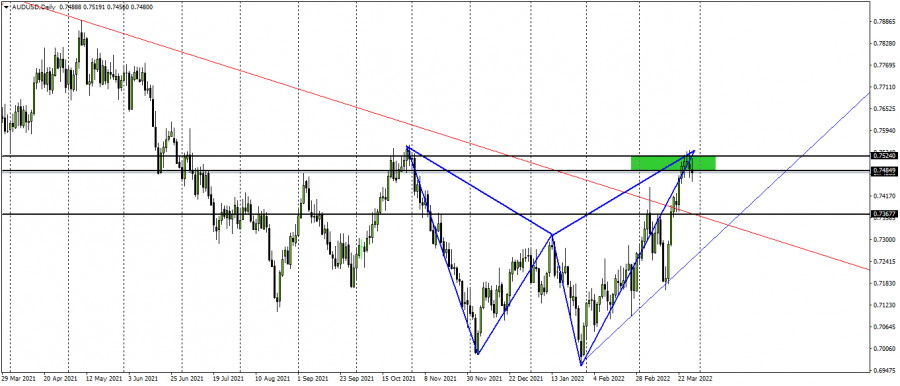Click the 28 Feb 2022 date label
The image size is (900, 386).
tap(654, 380)
